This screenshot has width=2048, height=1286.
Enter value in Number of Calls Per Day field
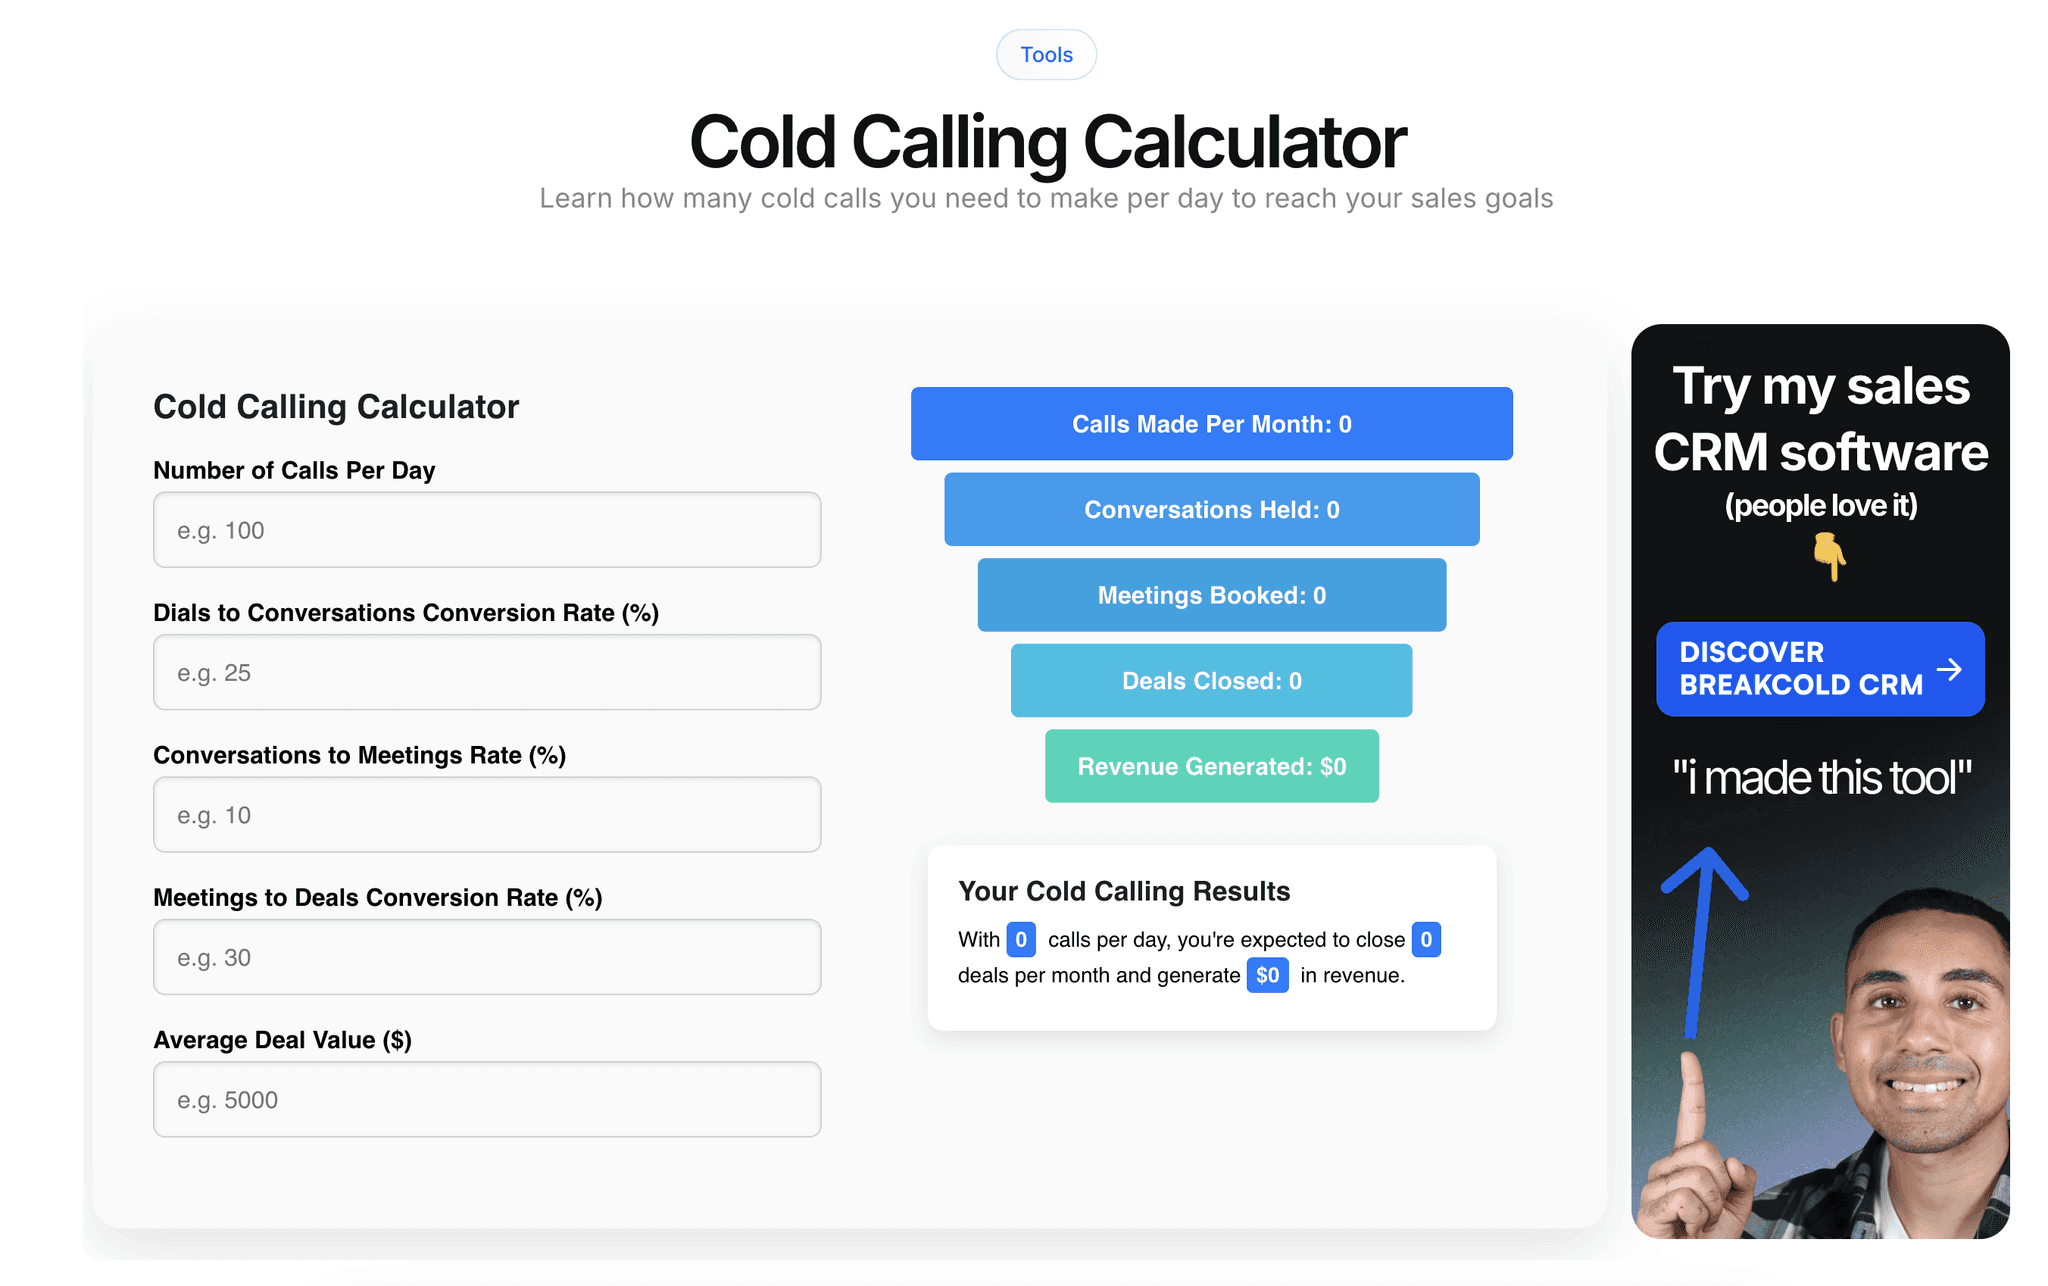click(489, 529)
